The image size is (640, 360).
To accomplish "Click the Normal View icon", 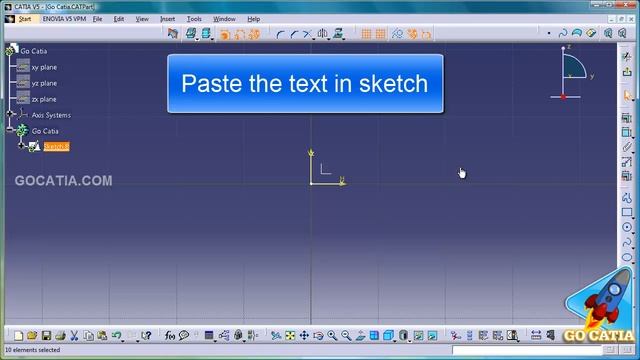I will click(360, 336).
